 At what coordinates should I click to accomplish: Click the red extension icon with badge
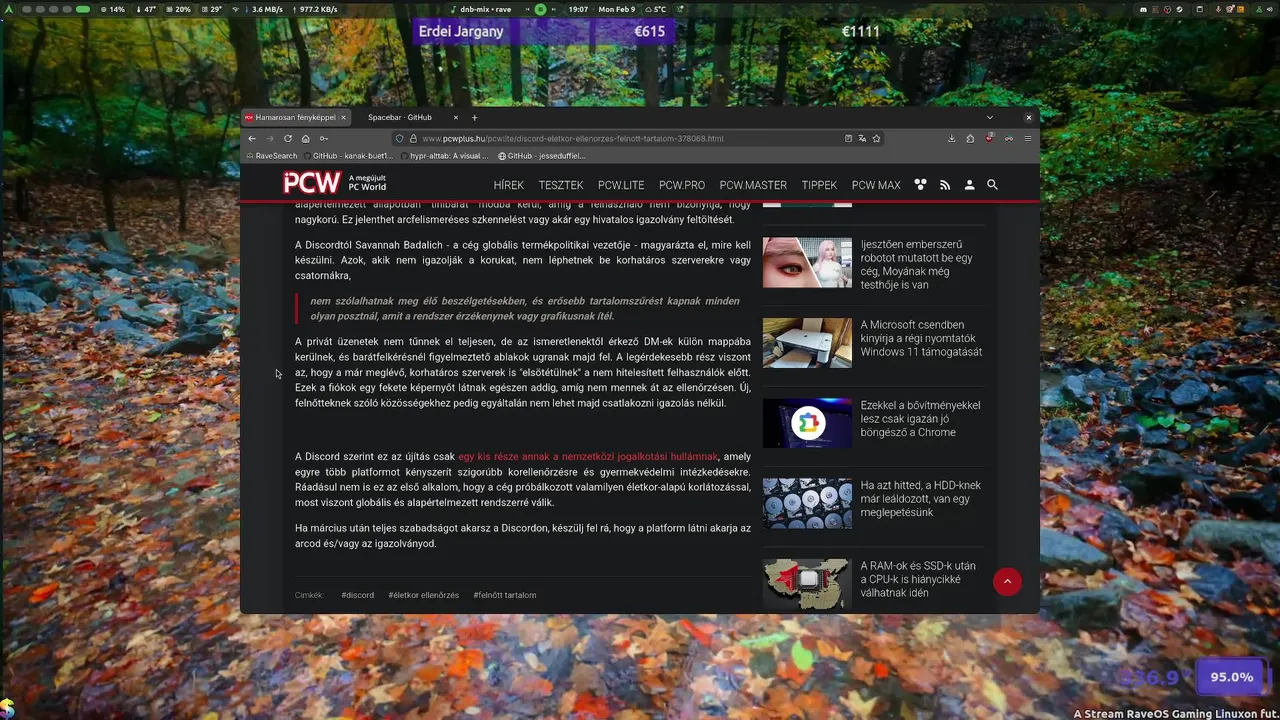[990, 137]
